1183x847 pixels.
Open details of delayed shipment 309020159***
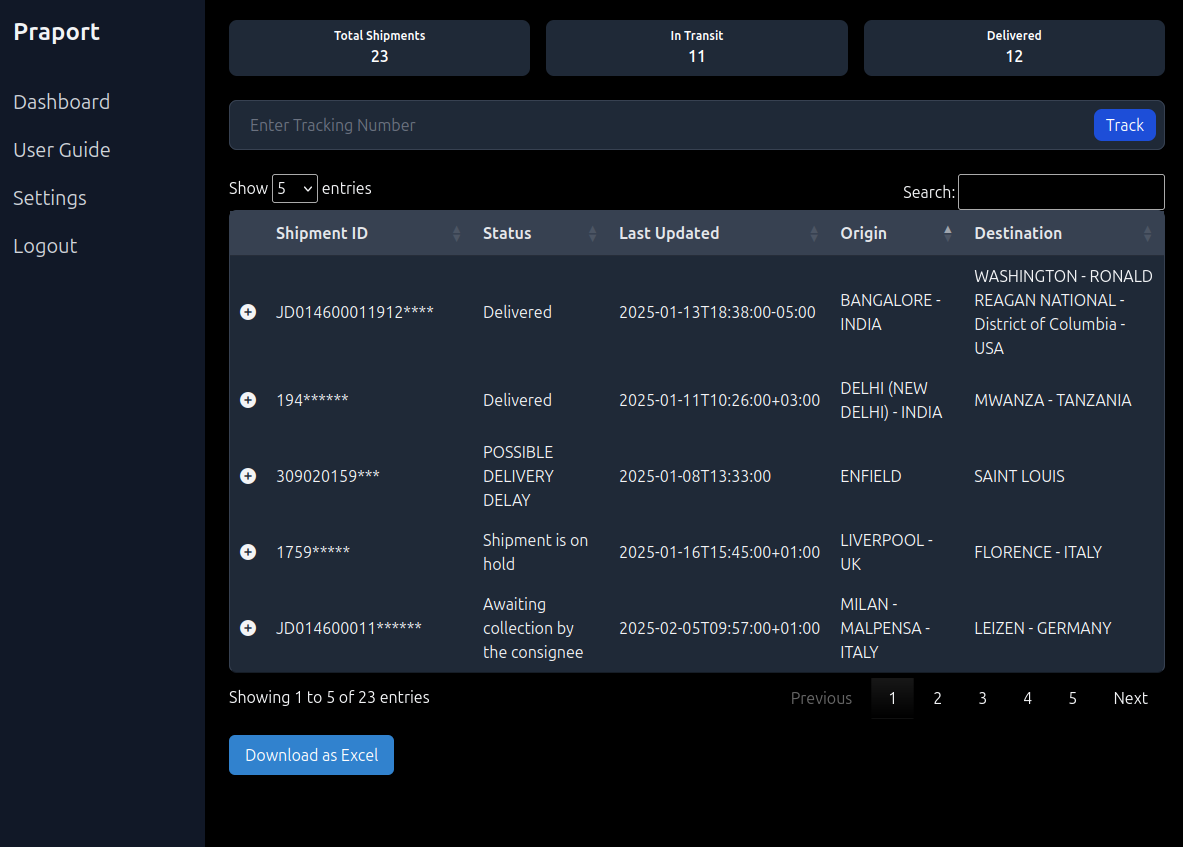click(x=248, y=476)
